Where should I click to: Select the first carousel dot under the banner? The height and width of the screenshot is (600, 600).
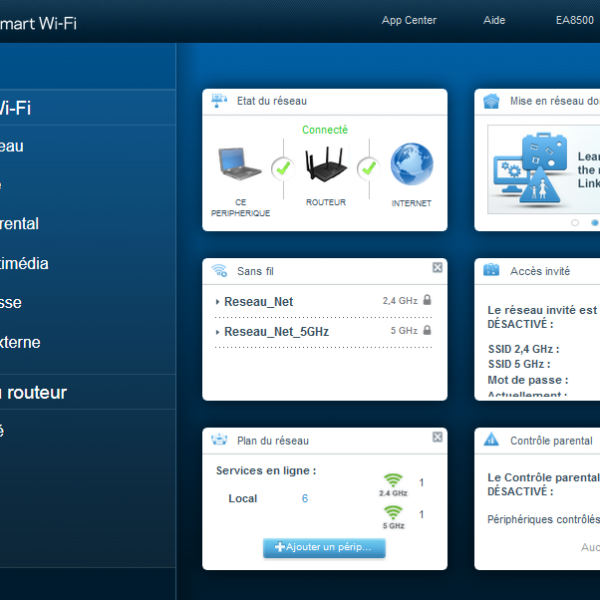click(x=575, y=222)
